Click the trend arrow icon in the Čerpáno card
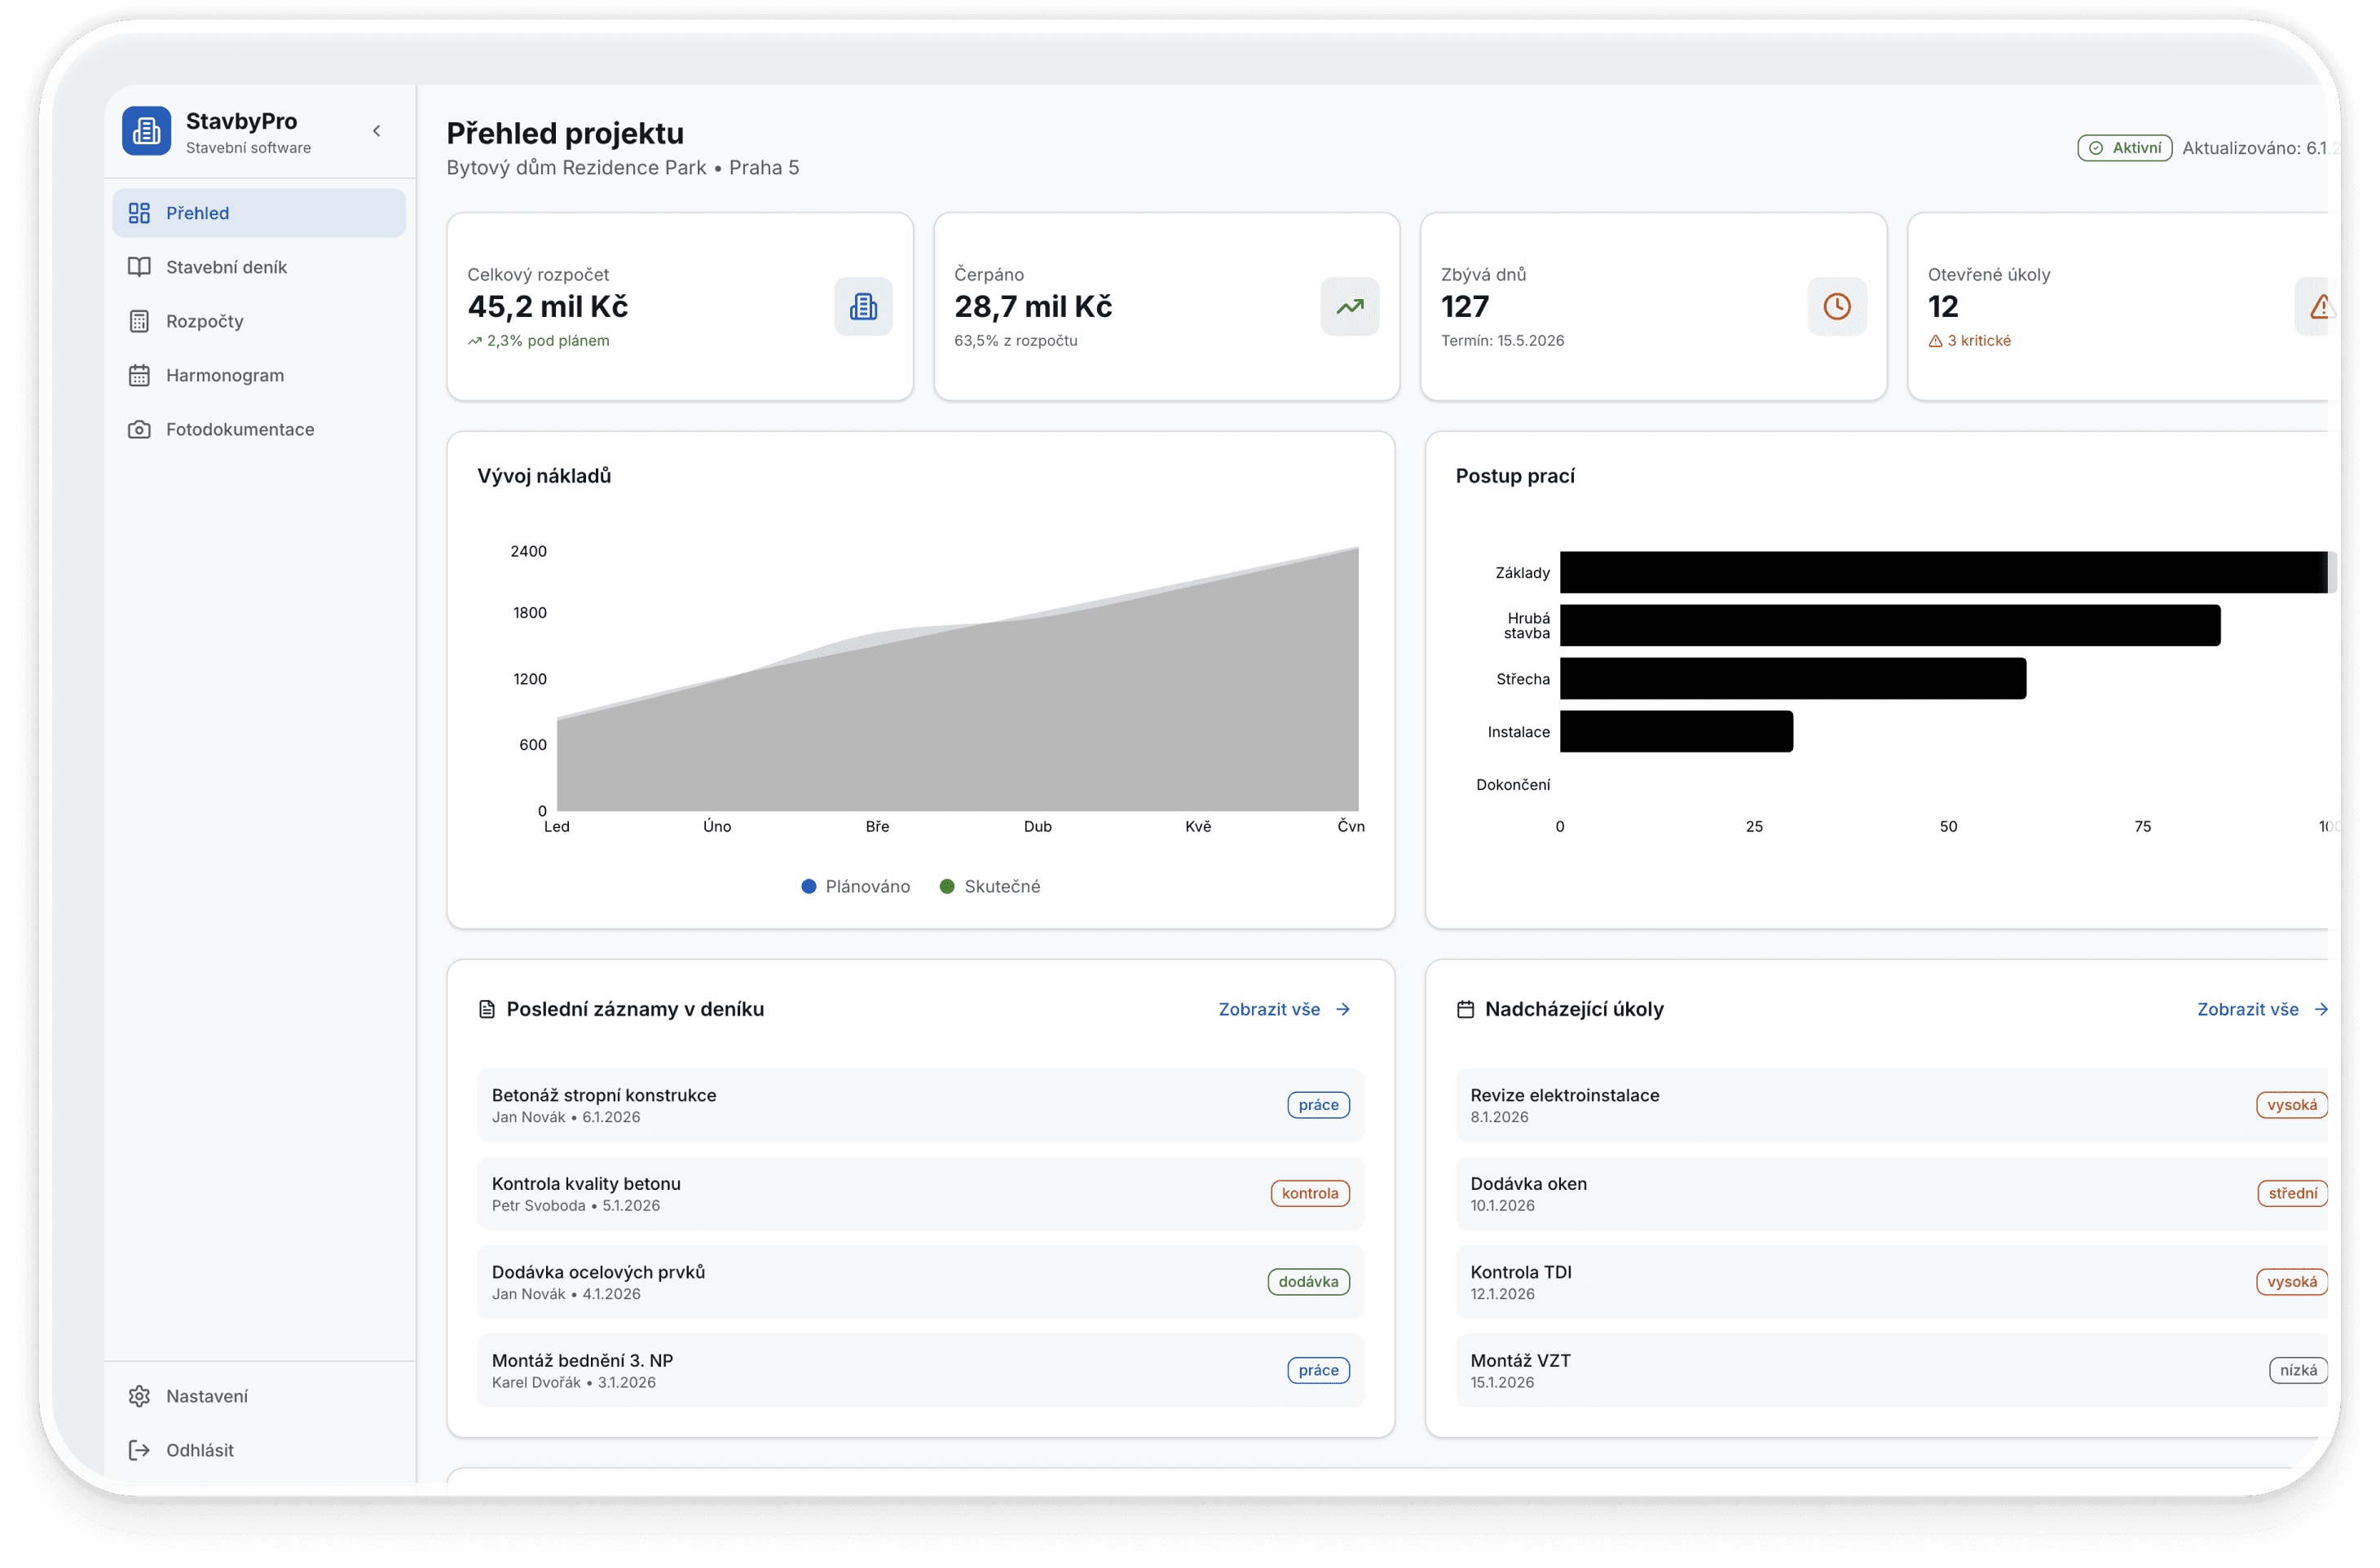This screenshot has width=2380, height=1568. pos(1349,306)
